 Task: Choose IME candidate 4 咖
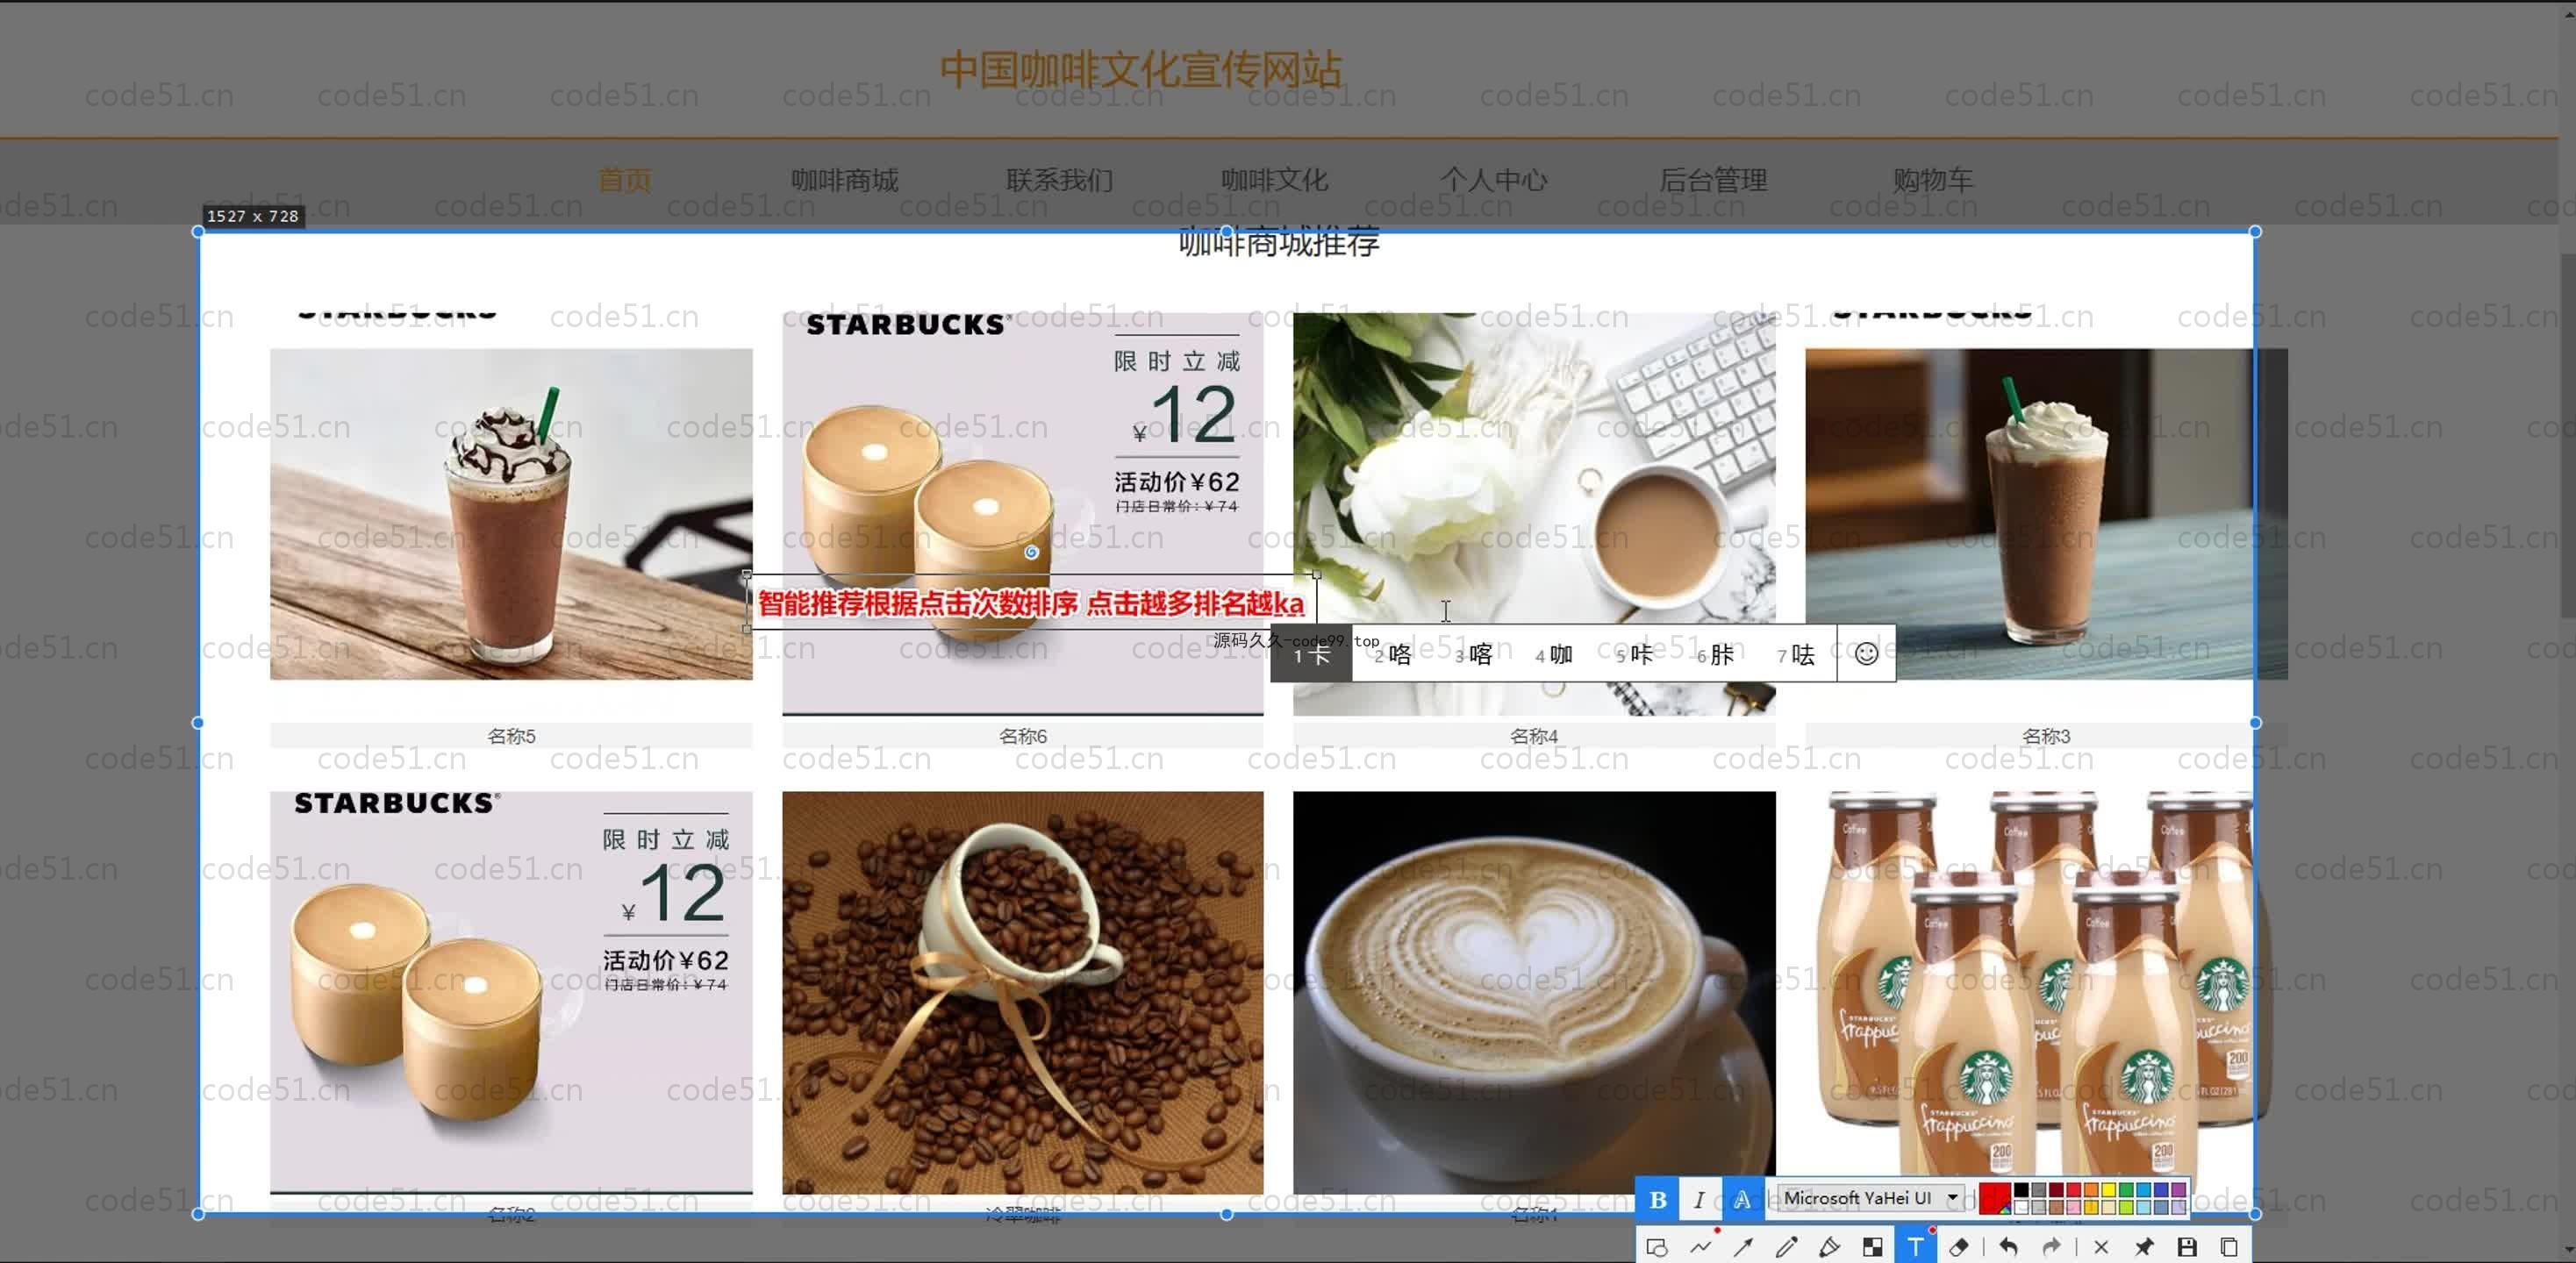[1554, 655]
